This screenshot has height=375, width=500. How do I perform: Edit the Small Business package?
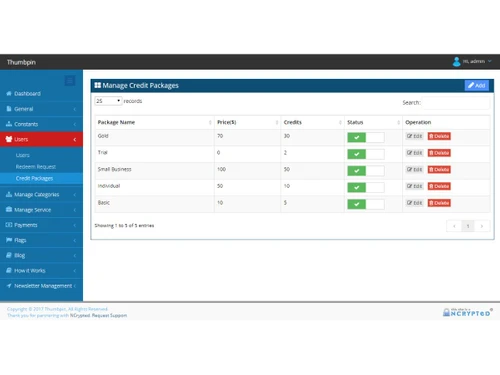tap(414, 169)
